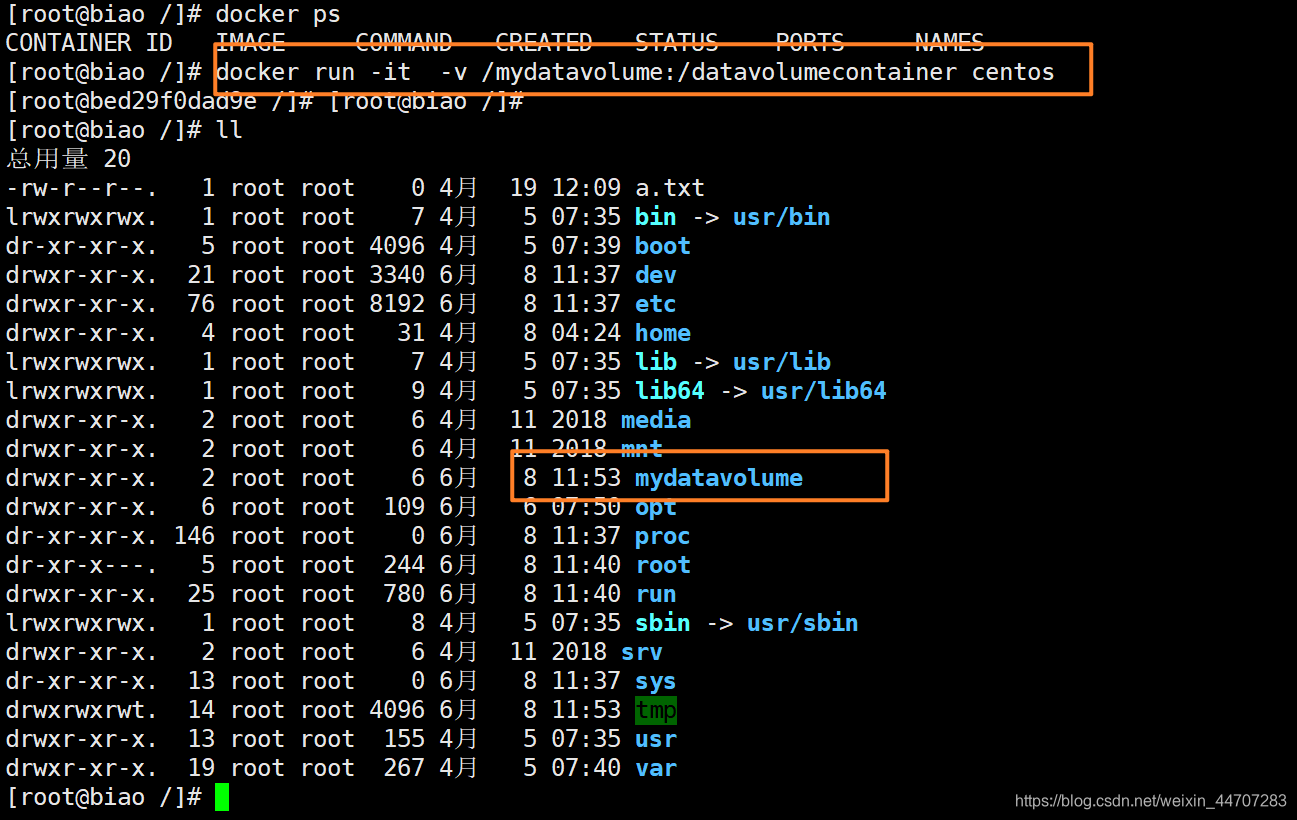This screenshot has height=820, width=1297.
Task: Select the 'sys' directory name
Action: 656,681
